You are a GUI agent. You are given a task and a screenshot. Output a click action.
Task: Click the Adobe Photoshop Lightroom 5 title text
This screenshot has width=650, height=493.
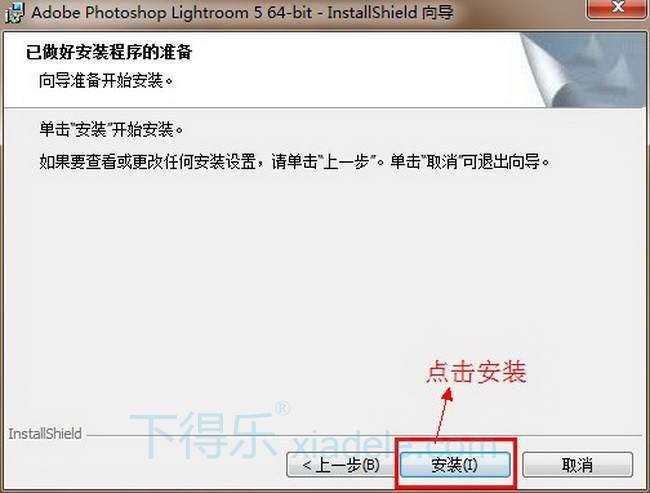(172, 12)
